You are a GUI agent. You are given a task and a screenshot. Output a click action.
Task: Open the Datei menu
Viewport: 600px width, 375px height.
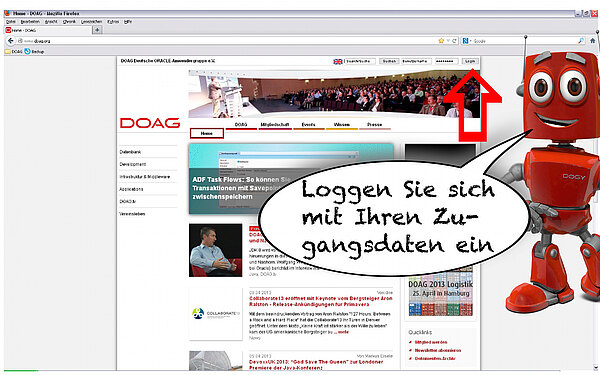click(11, 22)
